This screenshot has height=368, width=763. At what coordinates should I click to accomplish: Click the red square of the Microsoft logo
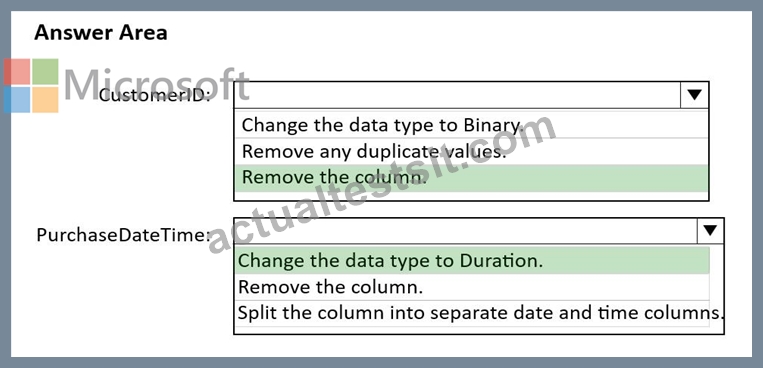pos(17,72)
